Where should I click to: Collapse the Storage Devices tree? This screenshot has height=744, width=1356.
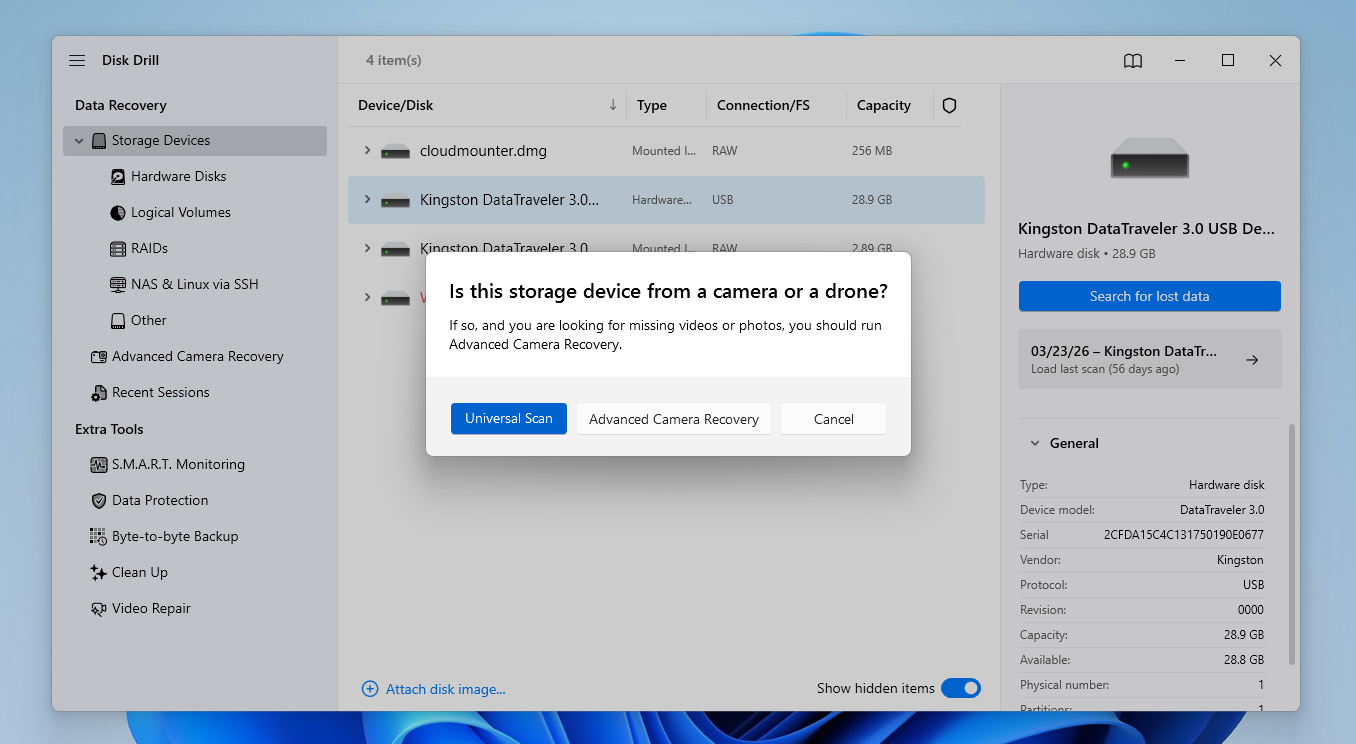79,141
